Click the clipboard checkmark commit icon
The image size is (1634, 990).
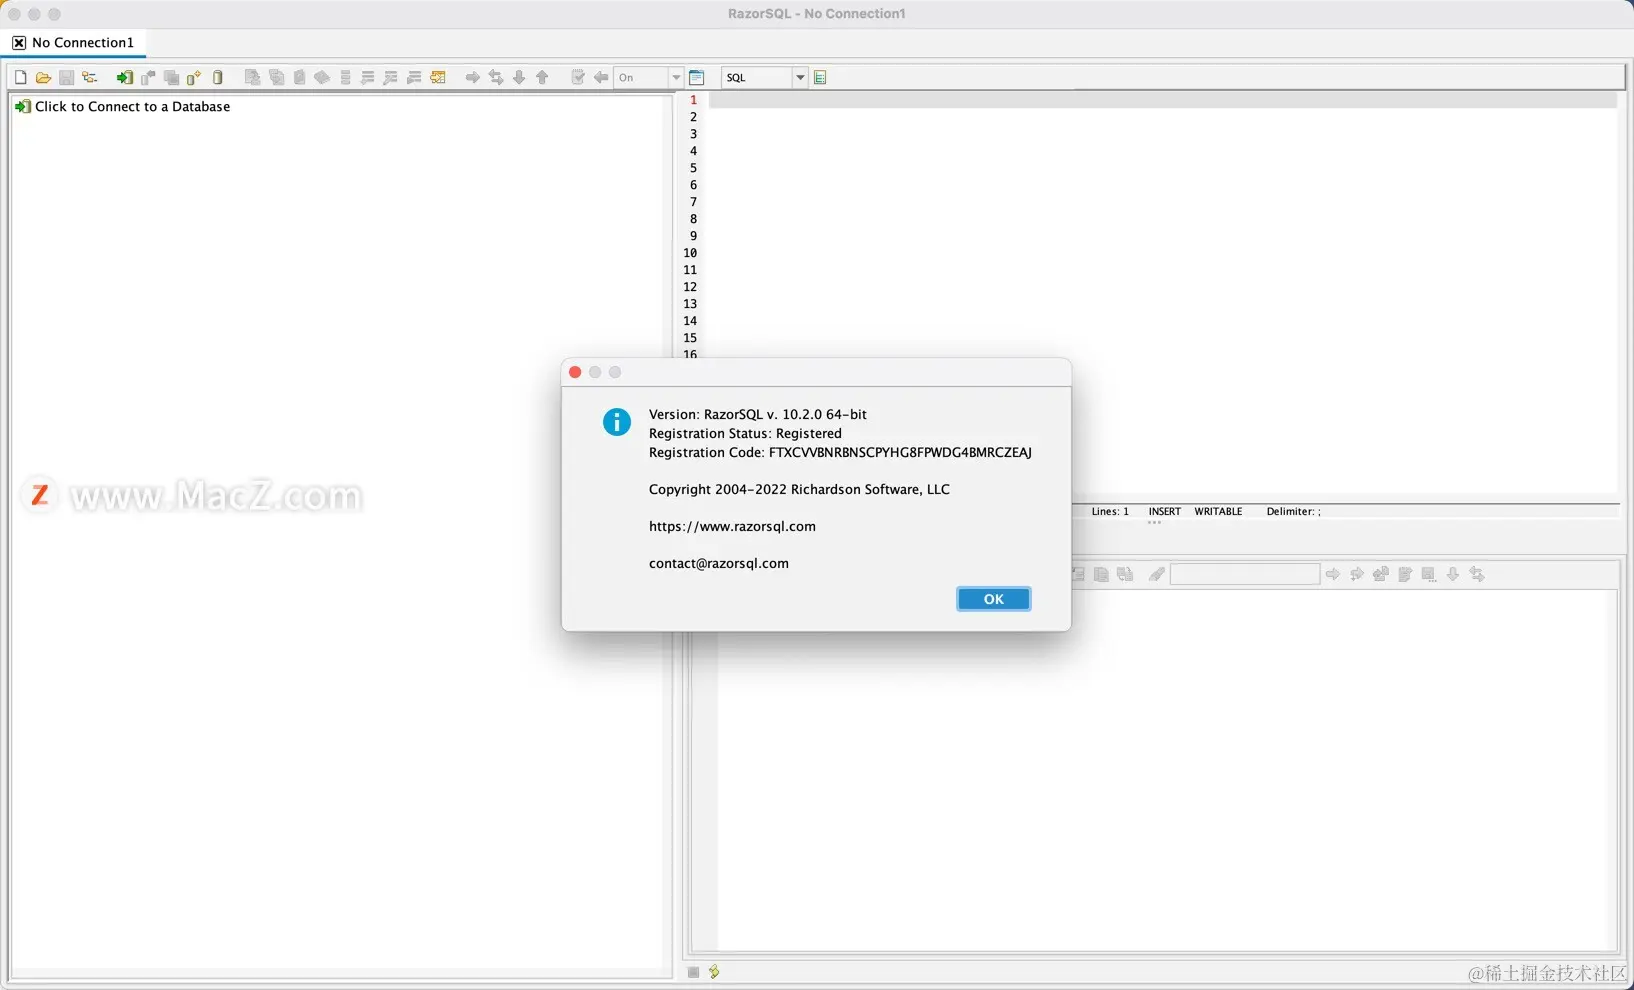tap(578, 77)
